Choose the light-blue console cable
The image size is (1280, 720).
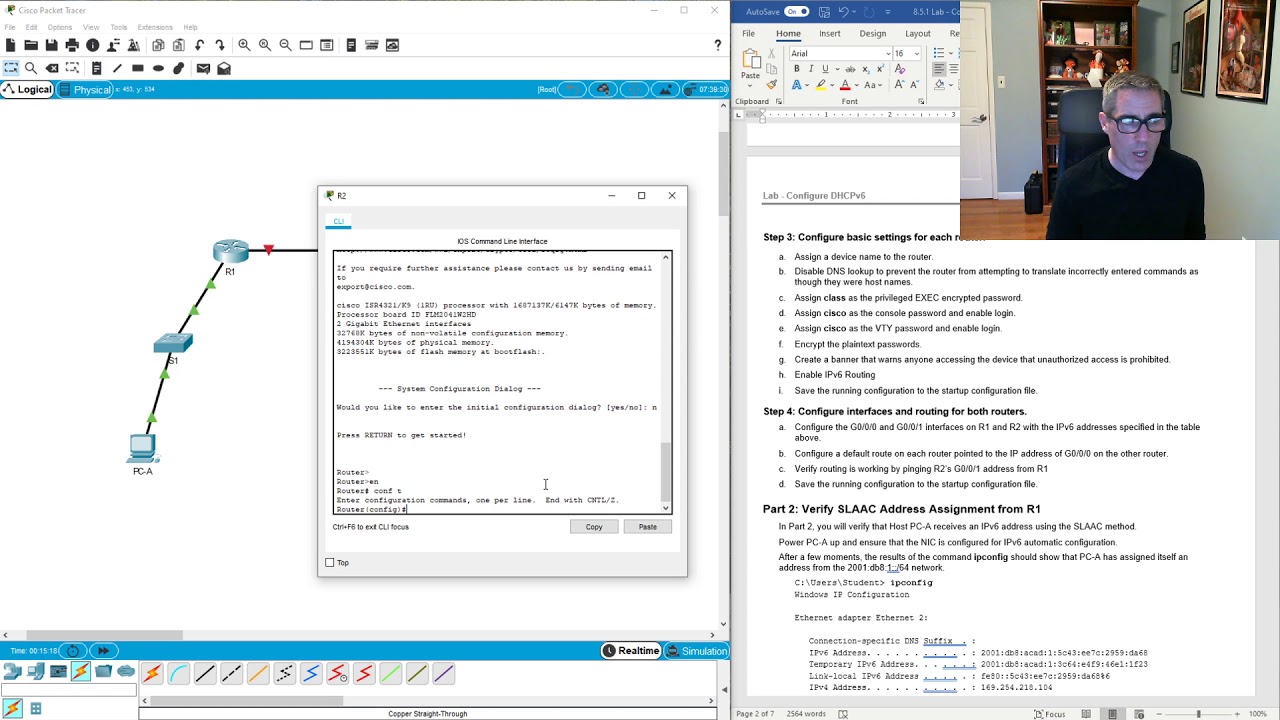(178, 673)
